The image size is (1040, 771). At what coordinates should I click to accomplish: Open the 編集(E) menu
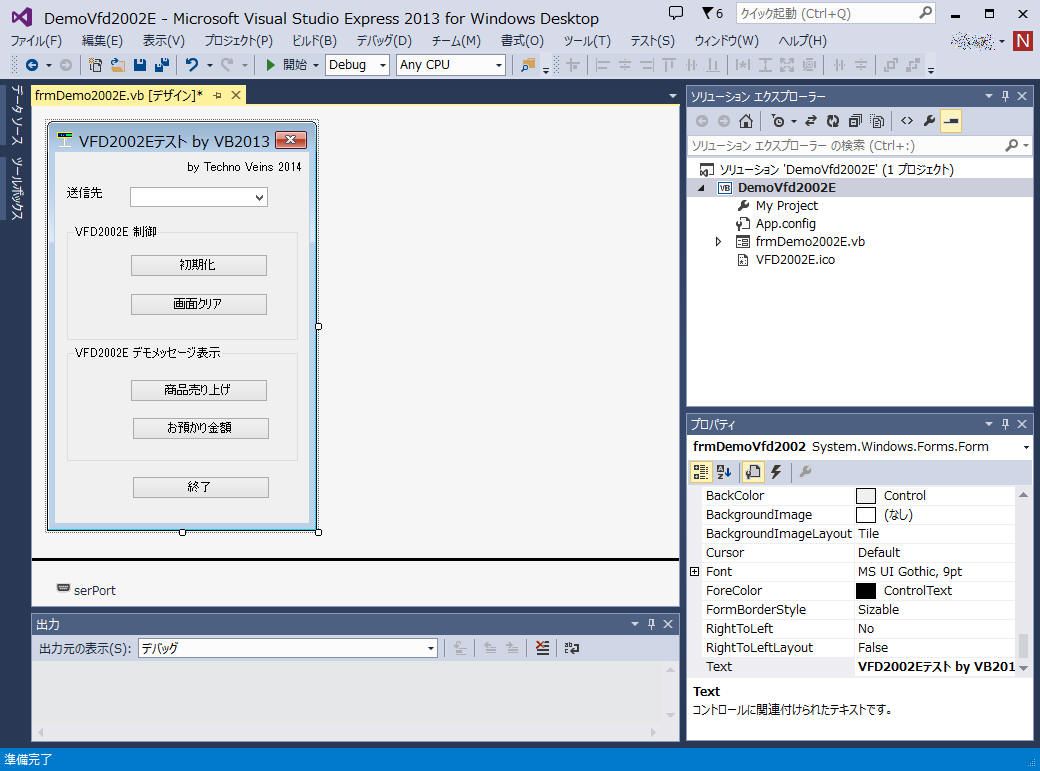[102, 40]
